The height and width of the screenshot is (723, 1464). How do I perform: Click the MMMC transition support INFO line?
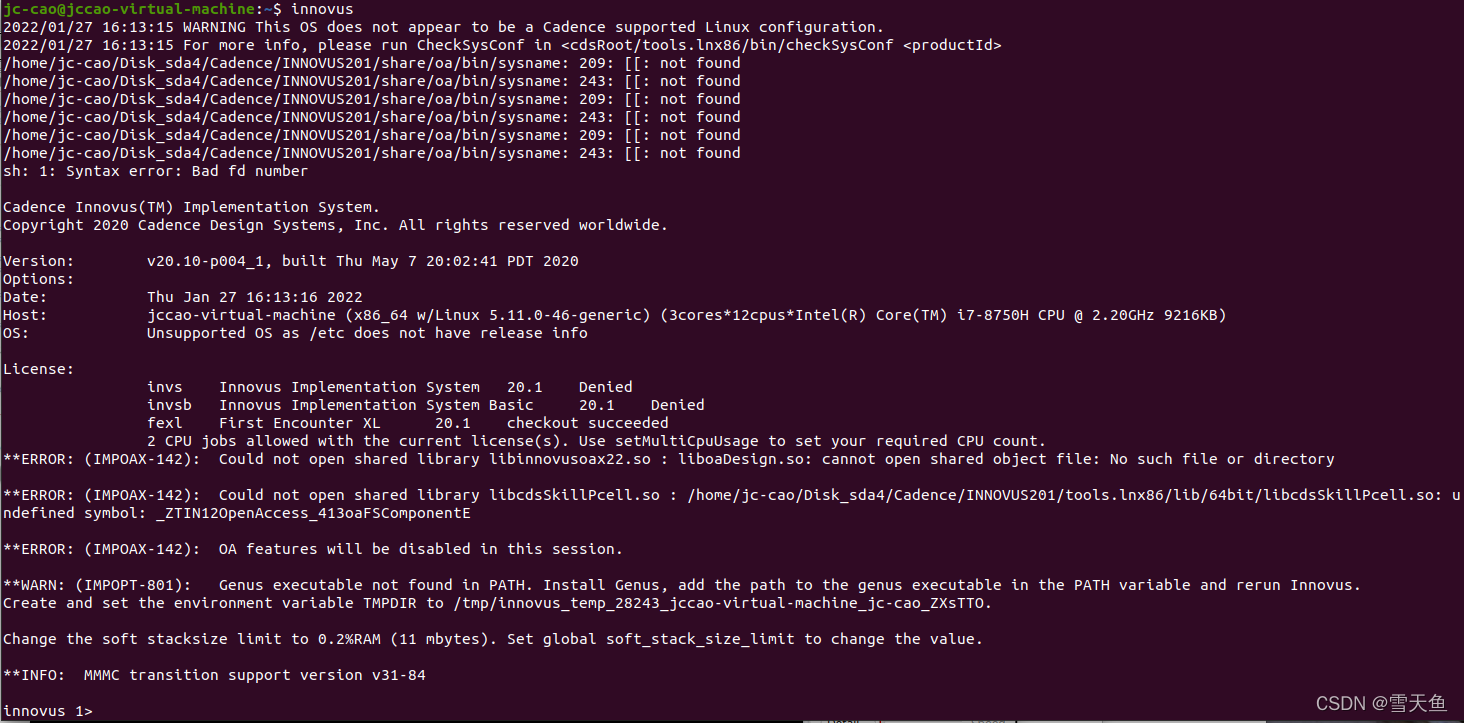coord(214,675)
